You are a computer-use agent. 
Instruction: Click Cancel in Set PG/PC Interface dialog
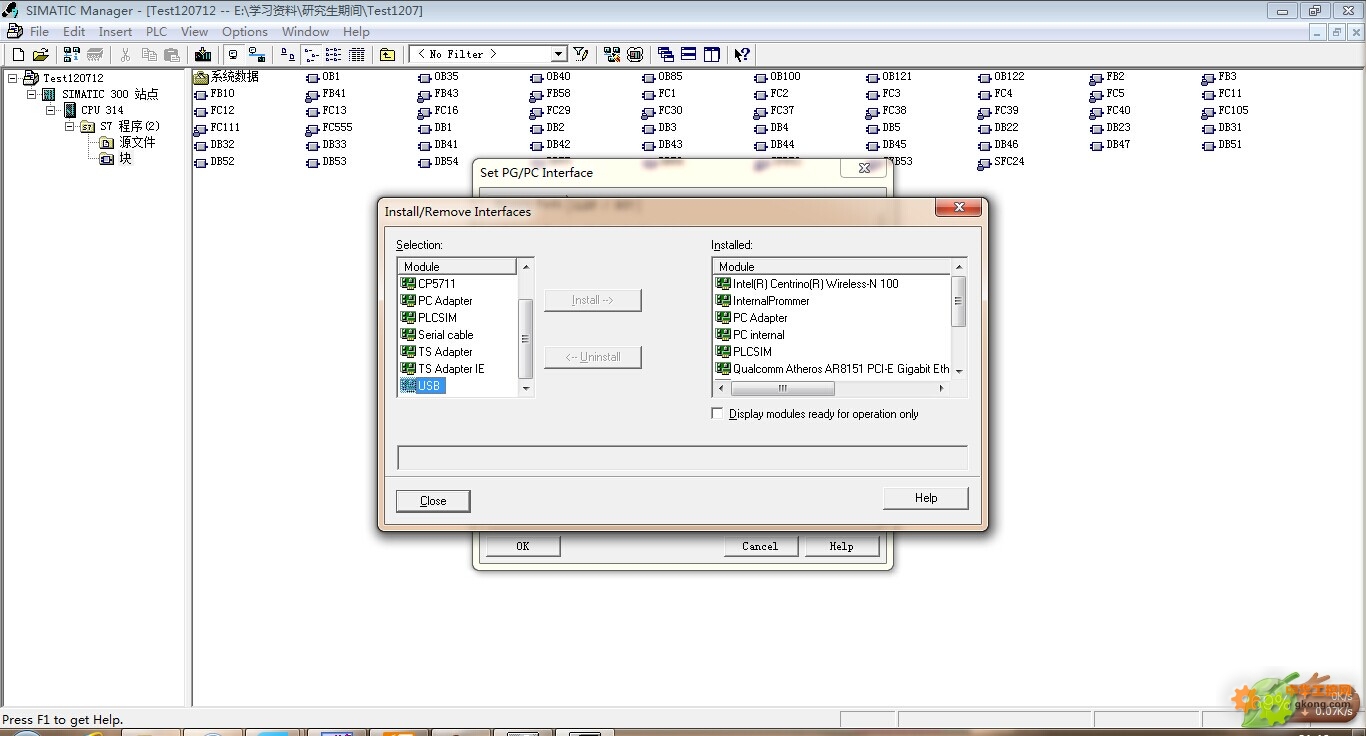click(x=760, y=546)
